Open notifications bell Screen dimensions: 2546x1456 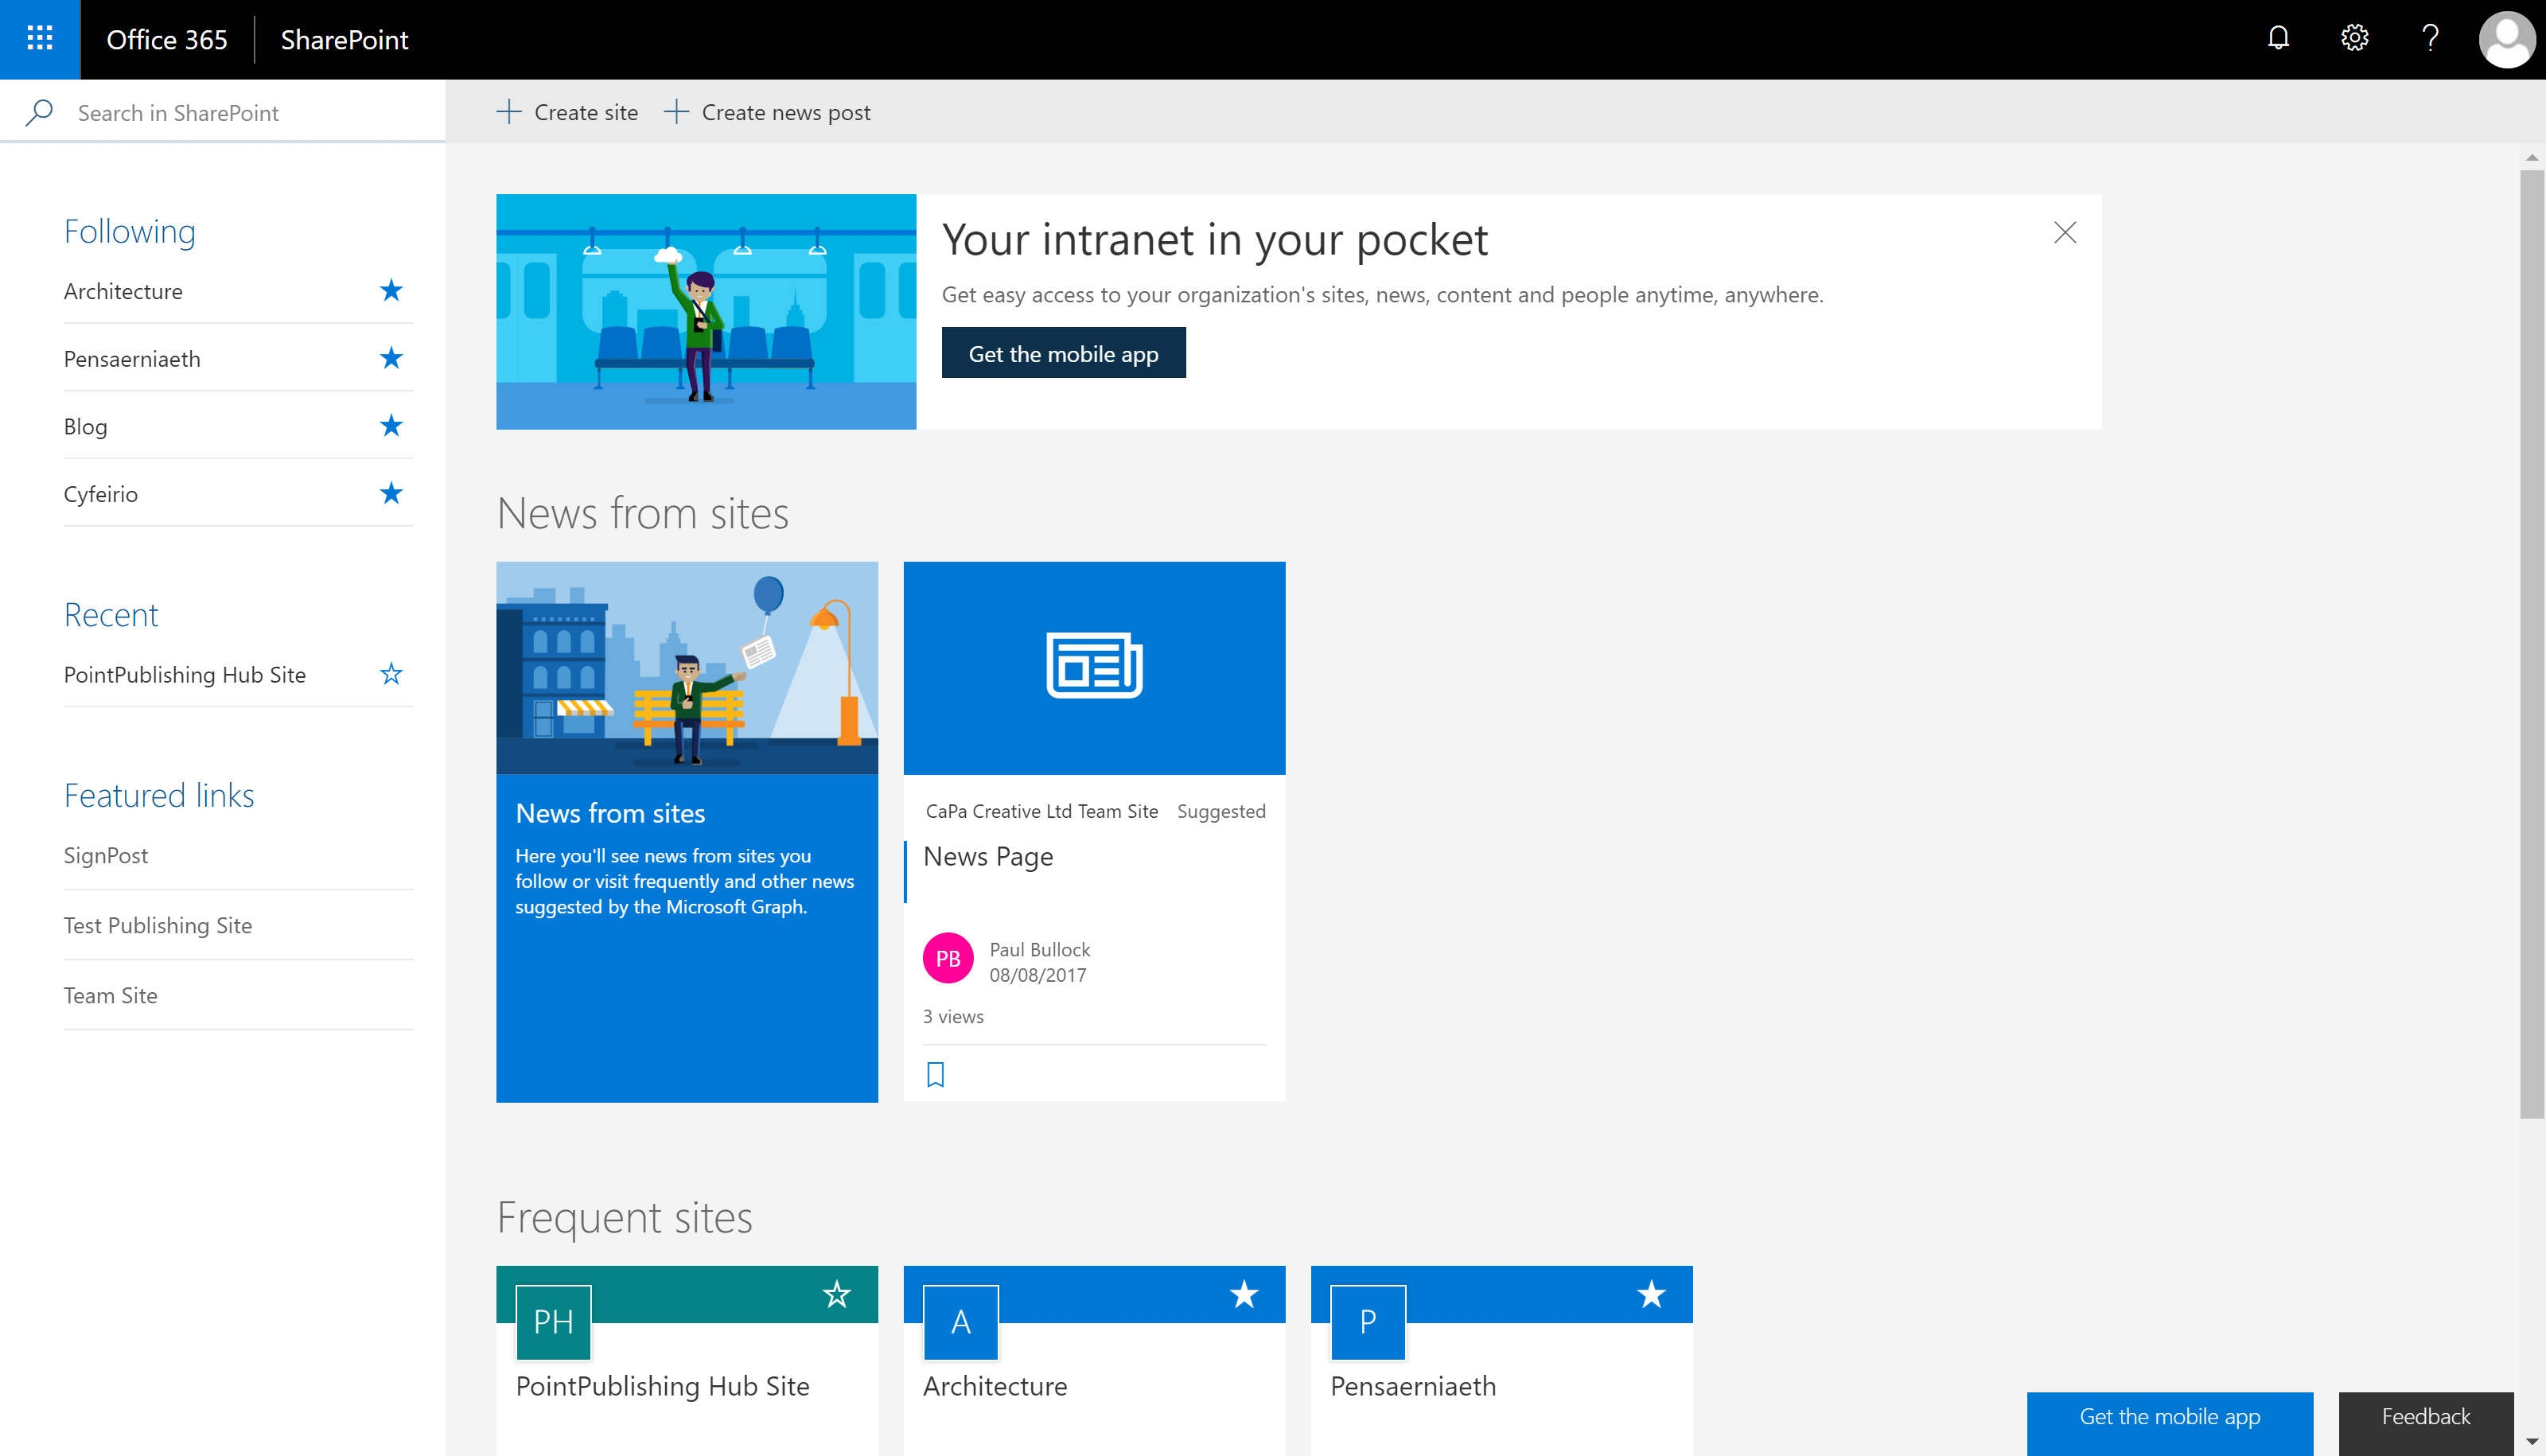[2277, 38]
